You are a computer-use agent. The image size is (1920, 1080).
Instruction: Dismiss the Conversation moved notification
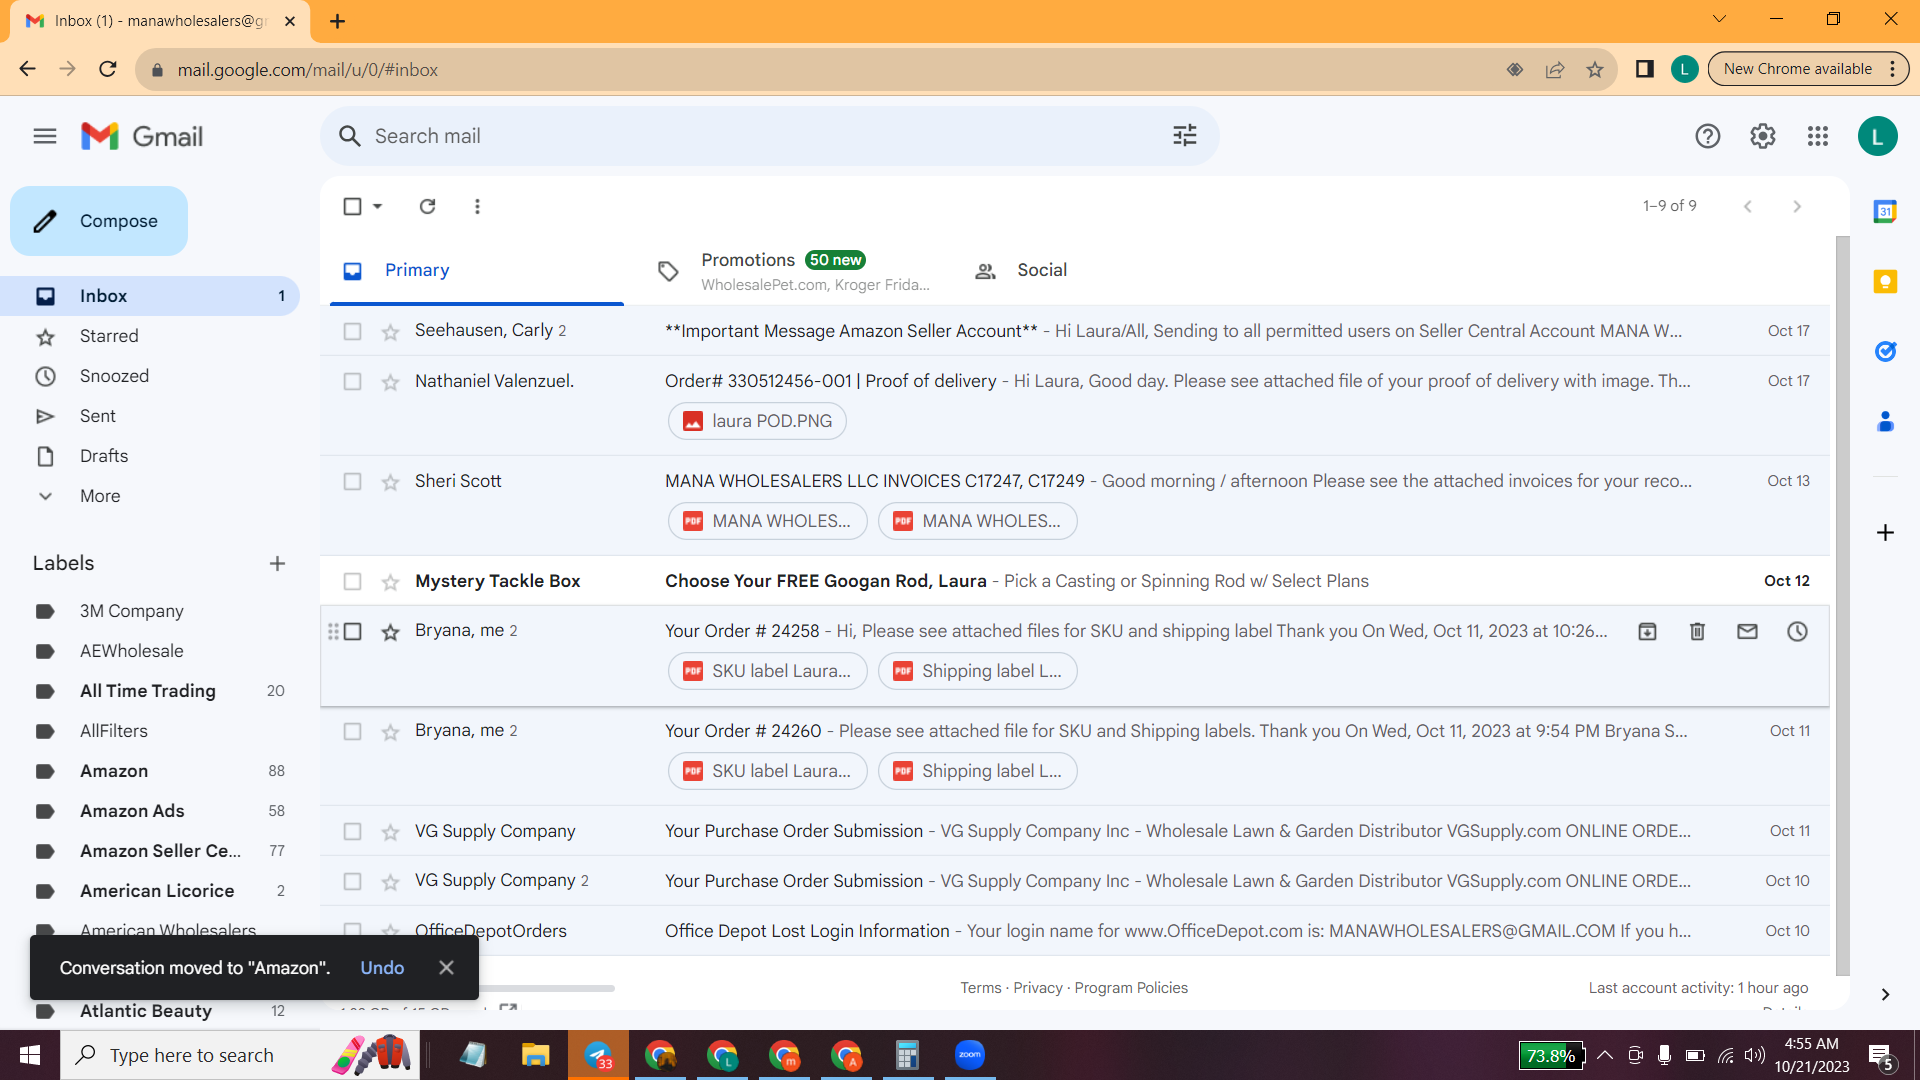[x=446, y=967]
